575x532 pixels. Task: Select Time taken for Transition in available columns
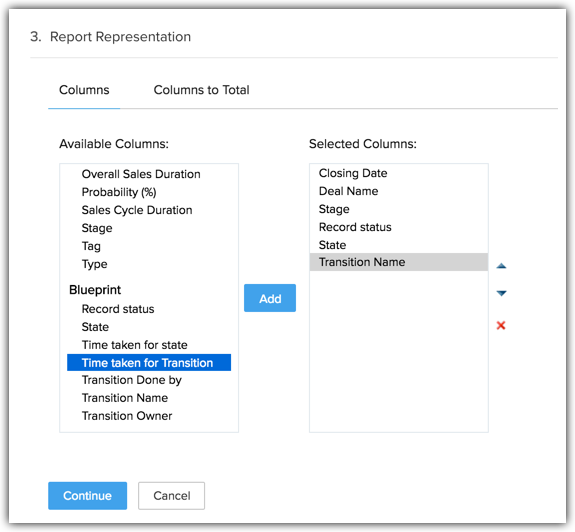click(149, 363)
